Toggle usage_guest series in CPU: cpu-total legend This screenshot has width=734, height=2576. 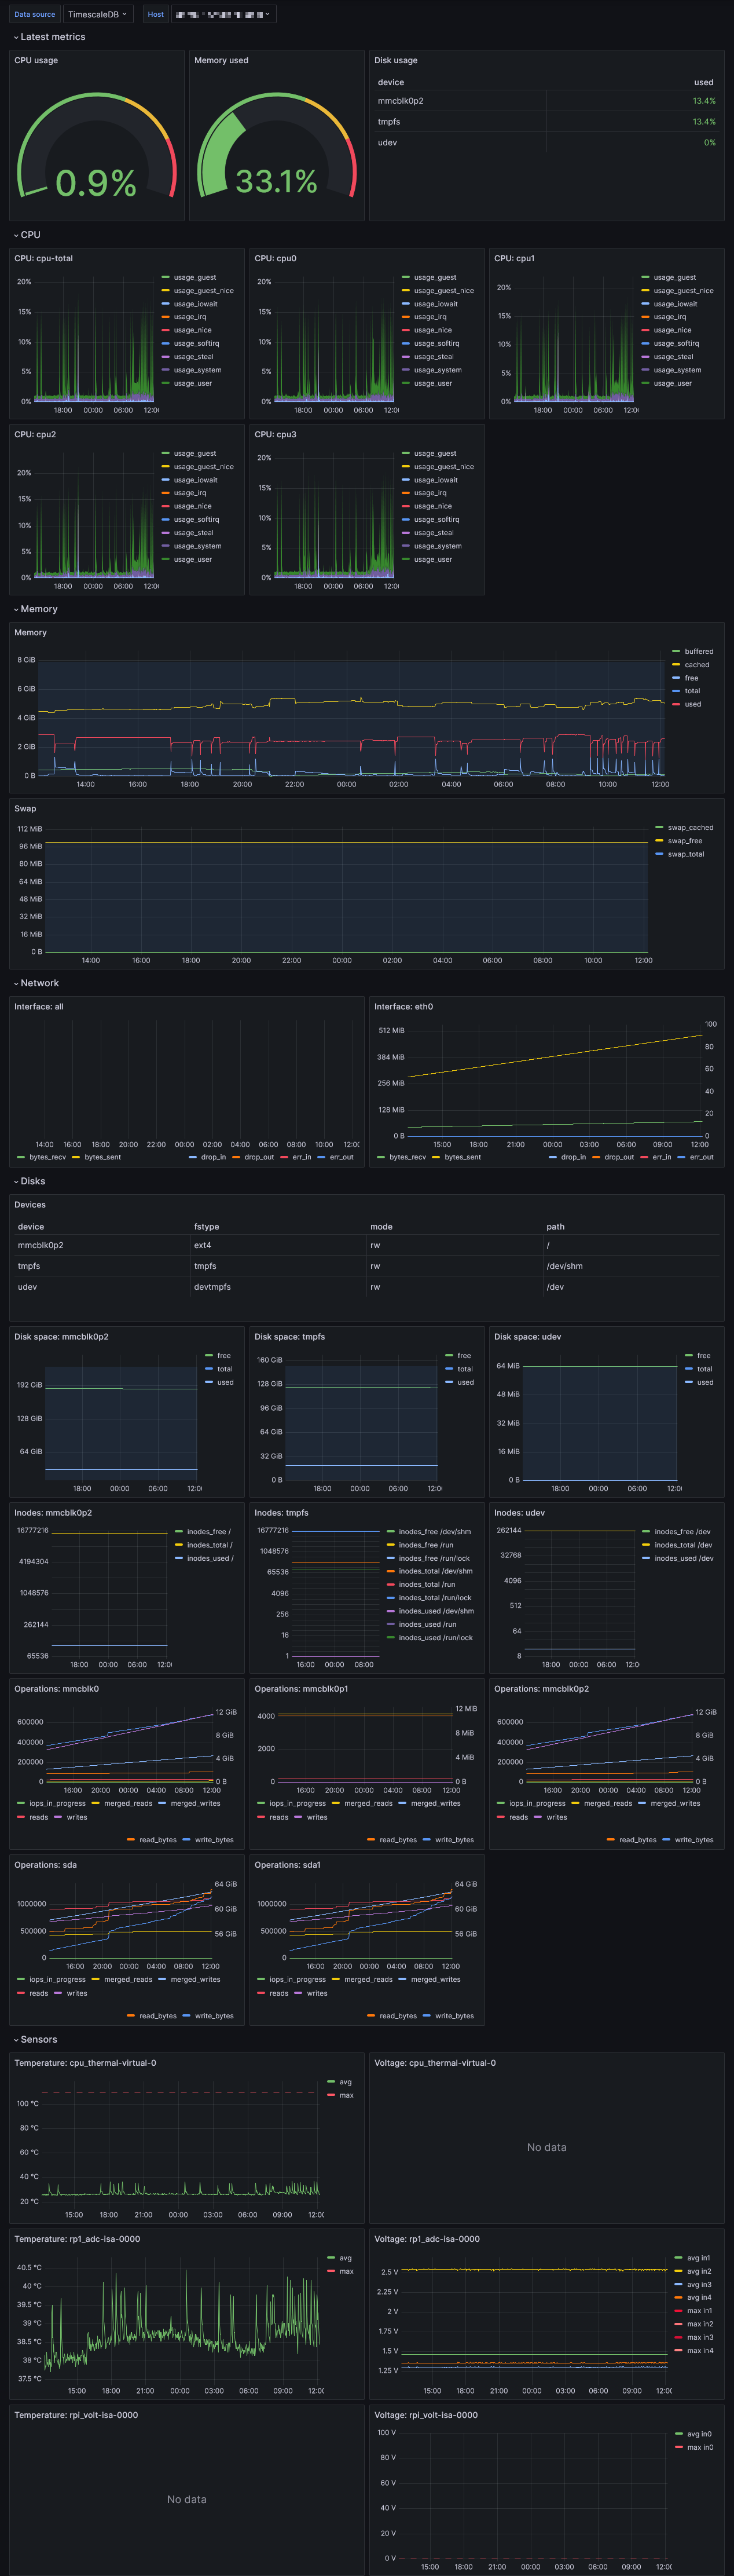[x=195, y=277]
